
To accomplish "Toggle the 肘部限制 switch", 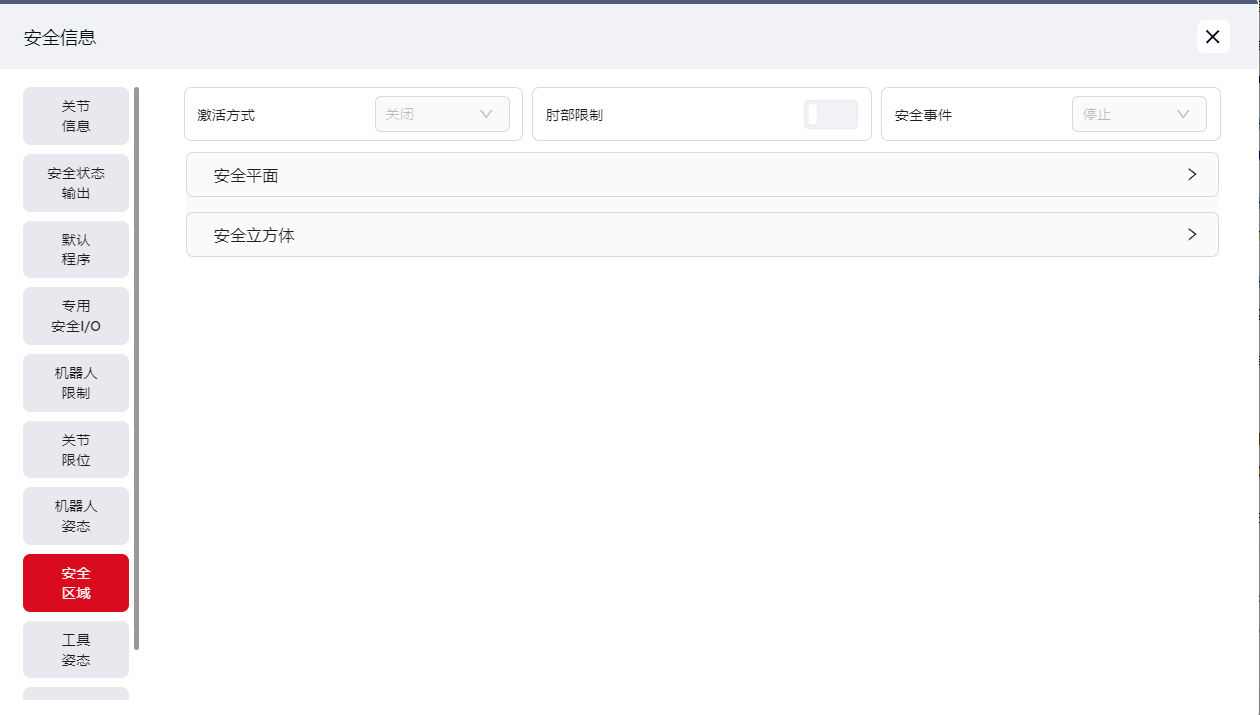I will (830, 115).
